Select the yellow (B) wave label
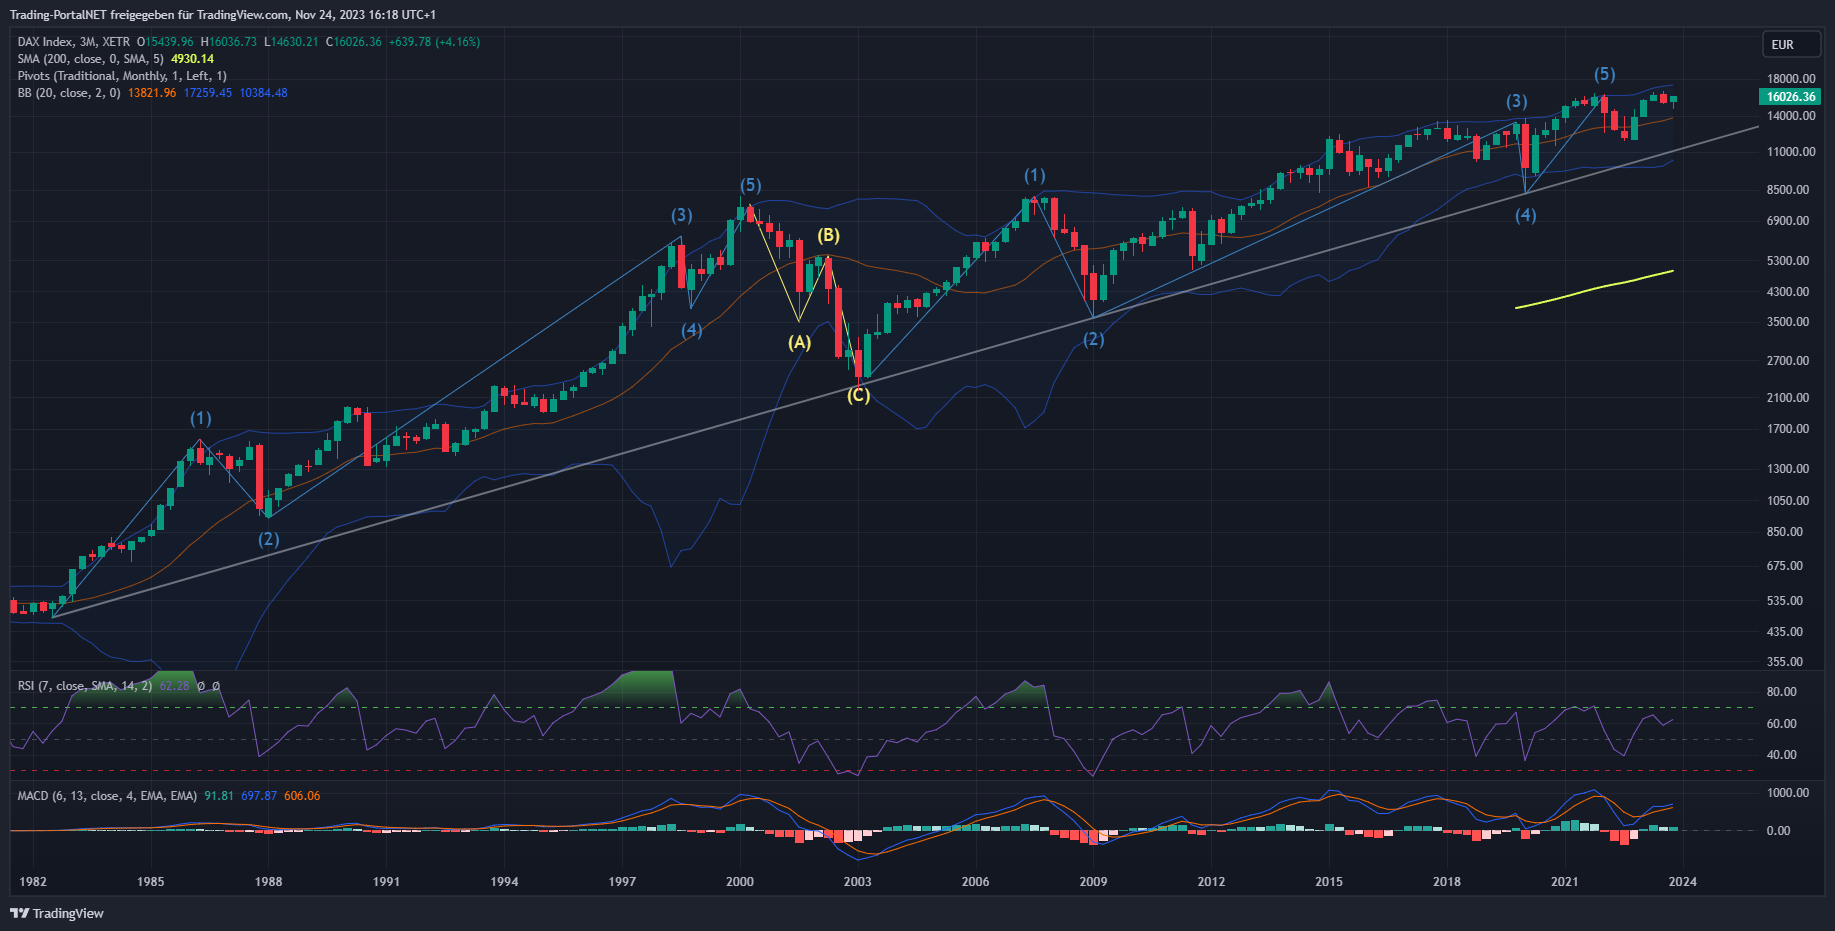Viewport: 1835px width, 931px height. tap(828, 235)
